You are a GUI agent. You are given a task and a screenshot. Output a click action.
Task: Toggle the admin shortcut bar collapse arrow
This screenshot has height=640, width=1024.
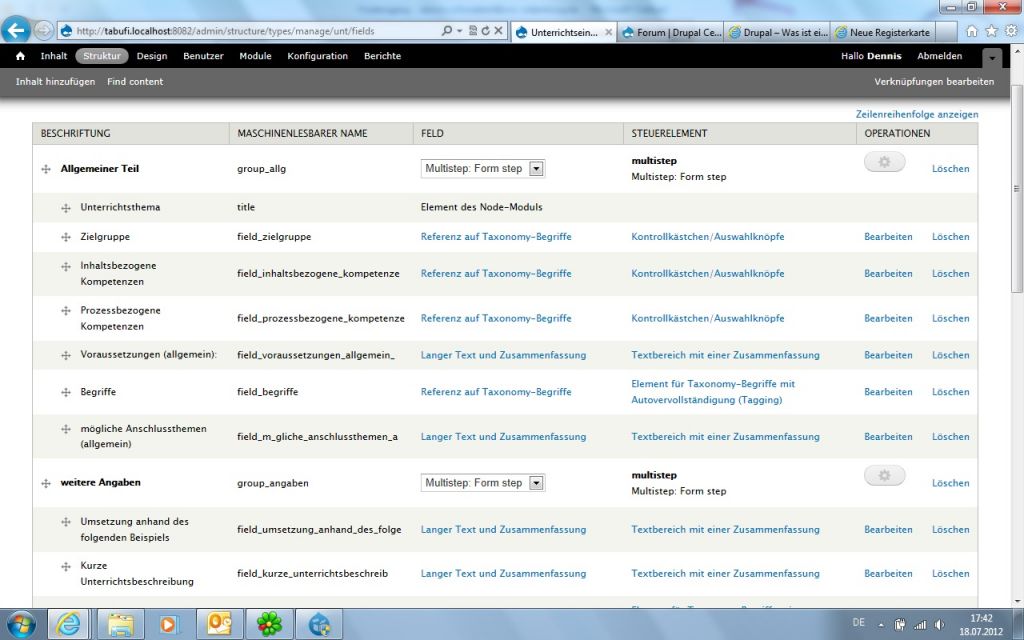[991, 57]
